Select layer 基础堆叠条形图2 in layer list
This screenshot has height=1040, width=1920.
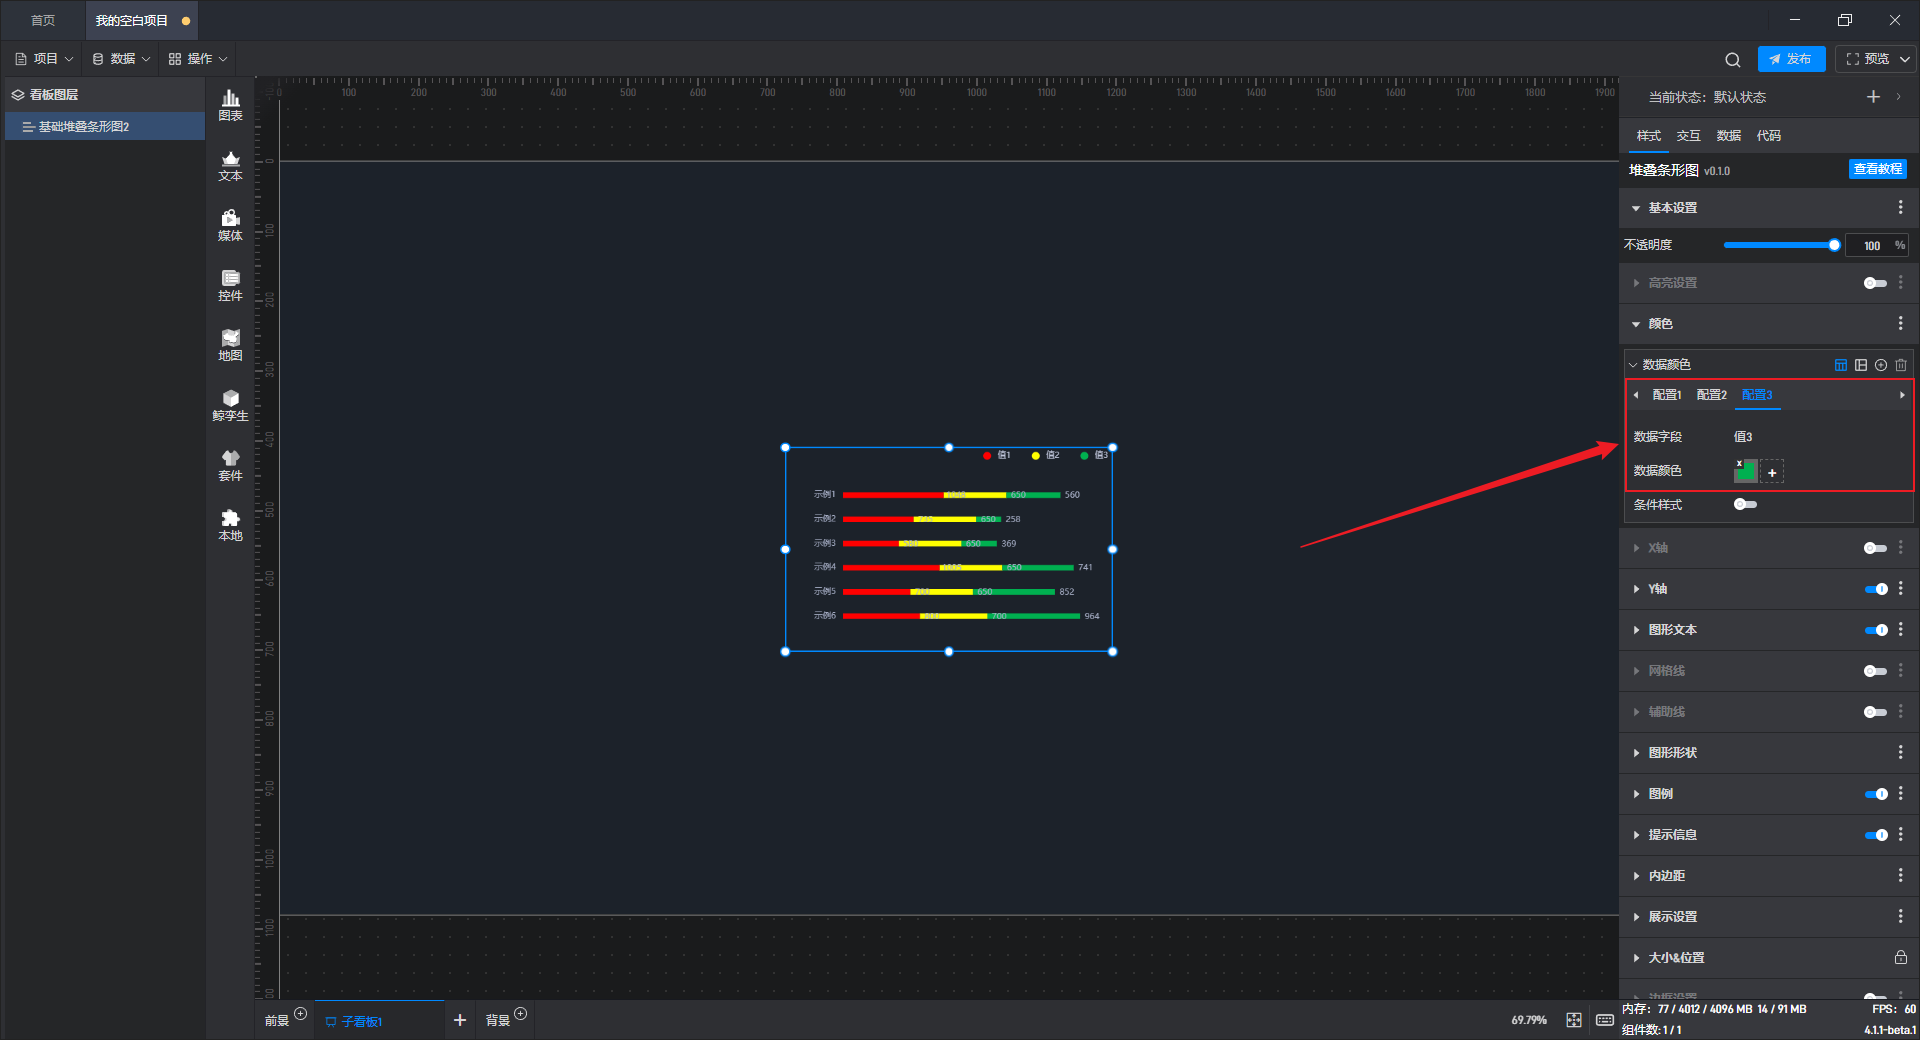(x=105, y=127)
